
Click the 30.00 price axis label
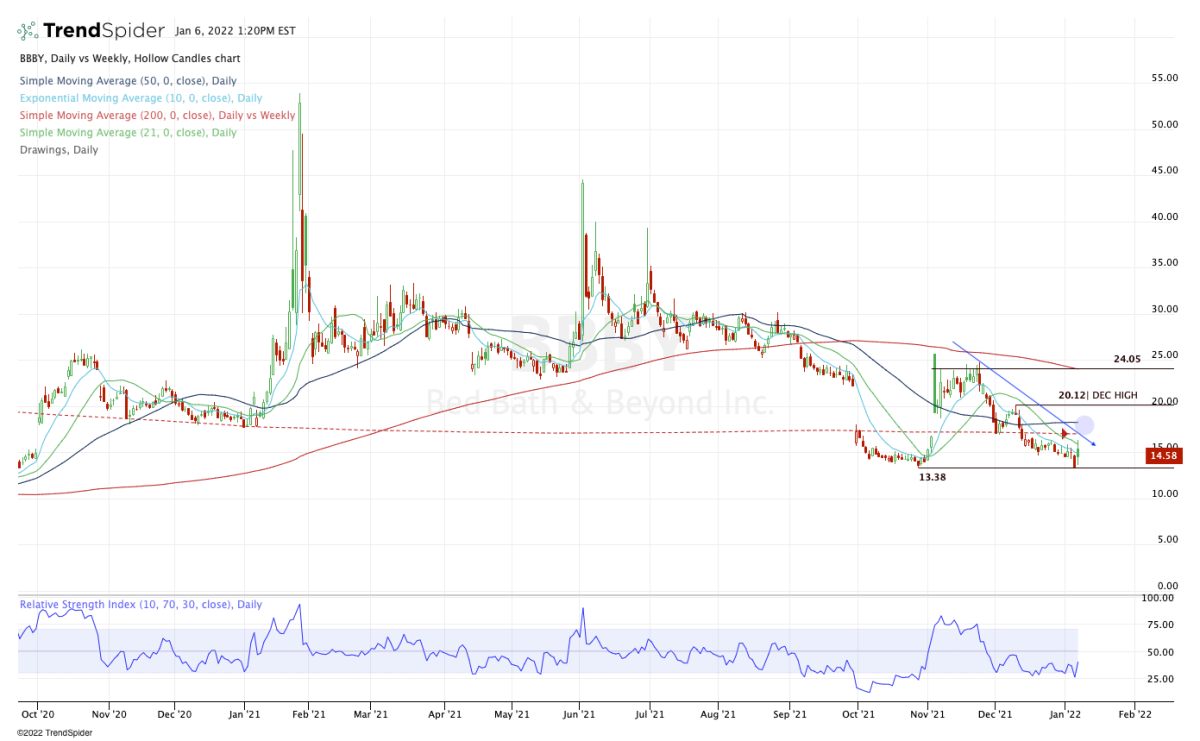(1167, 309)
